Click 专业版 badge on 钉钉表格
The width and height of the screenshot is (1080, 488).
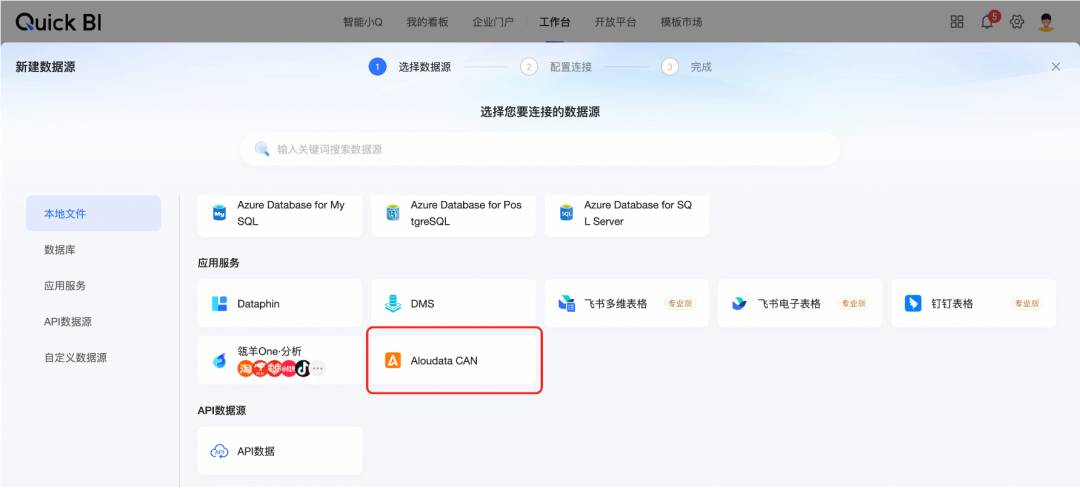[x=1027, y=304]
